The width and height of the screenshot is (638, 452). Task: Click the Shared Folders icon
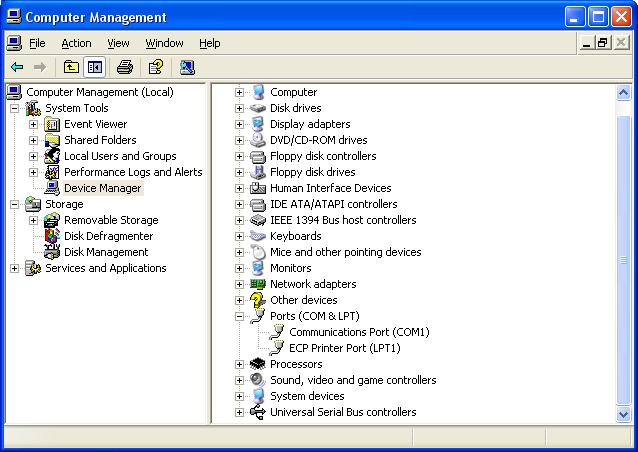pos(52,140)
